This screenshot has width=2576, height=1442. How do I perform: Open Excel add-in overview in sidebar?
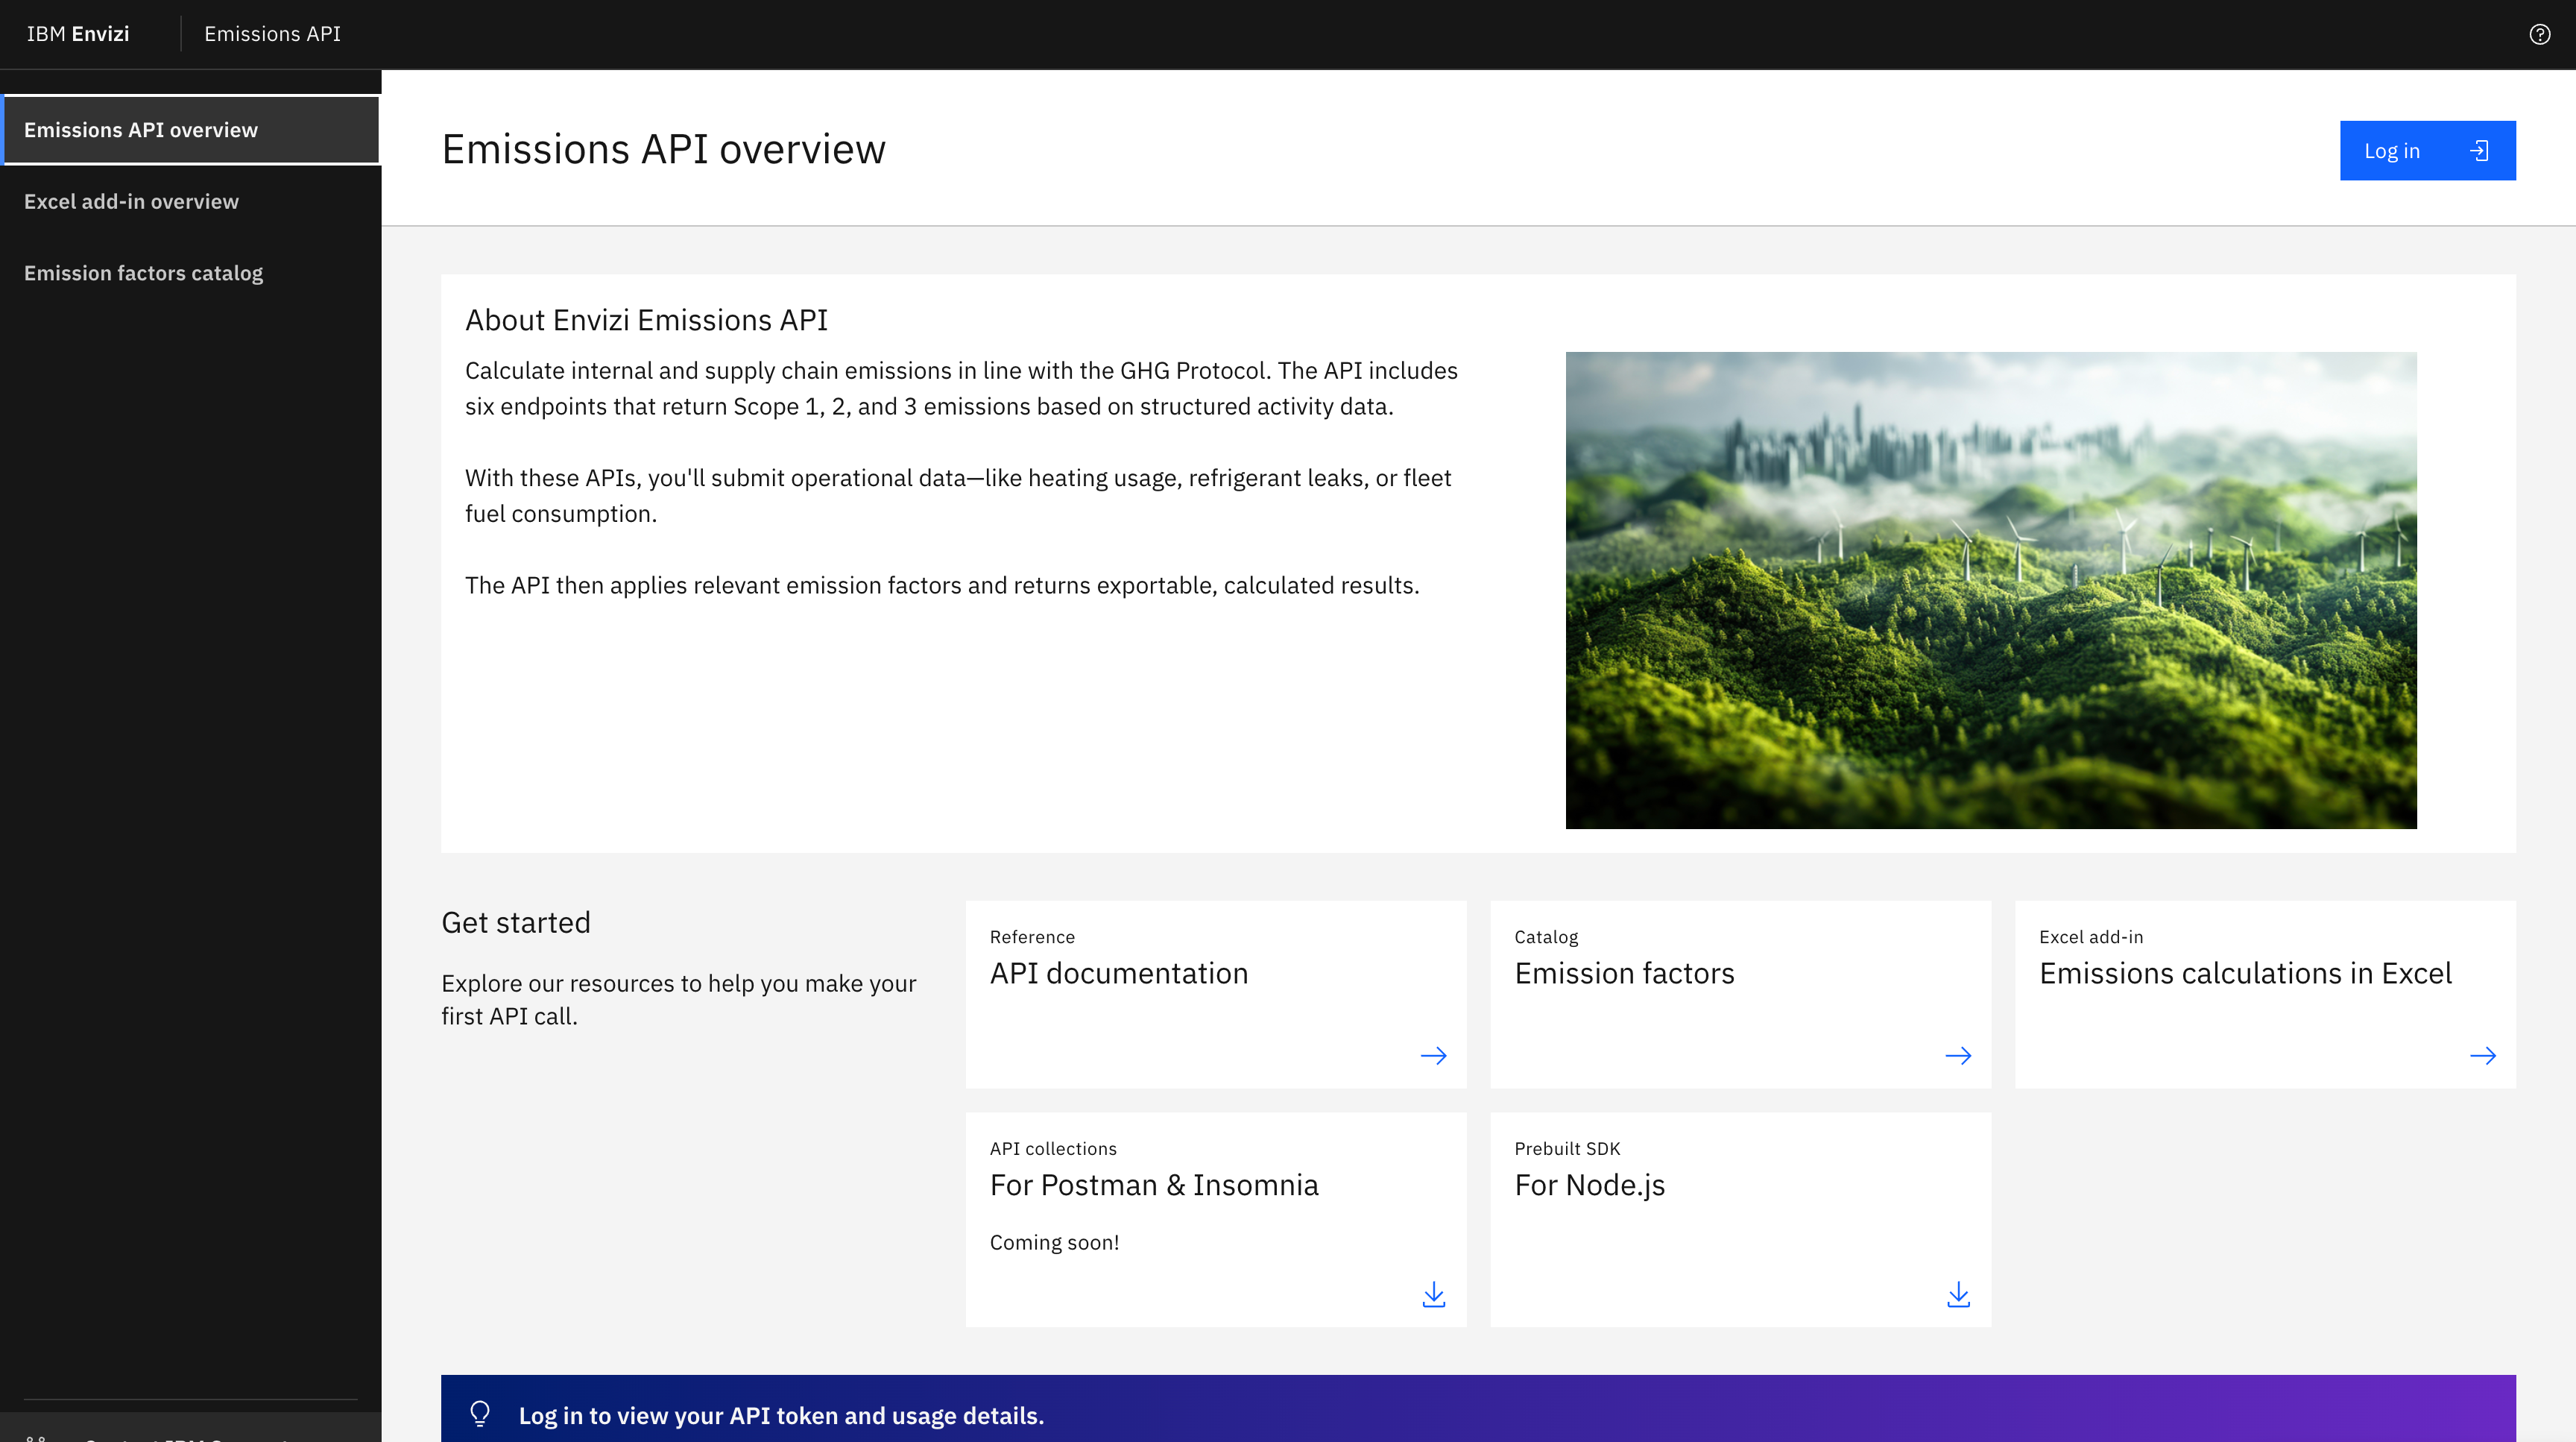pyautogui.click(x=191, y=202)
